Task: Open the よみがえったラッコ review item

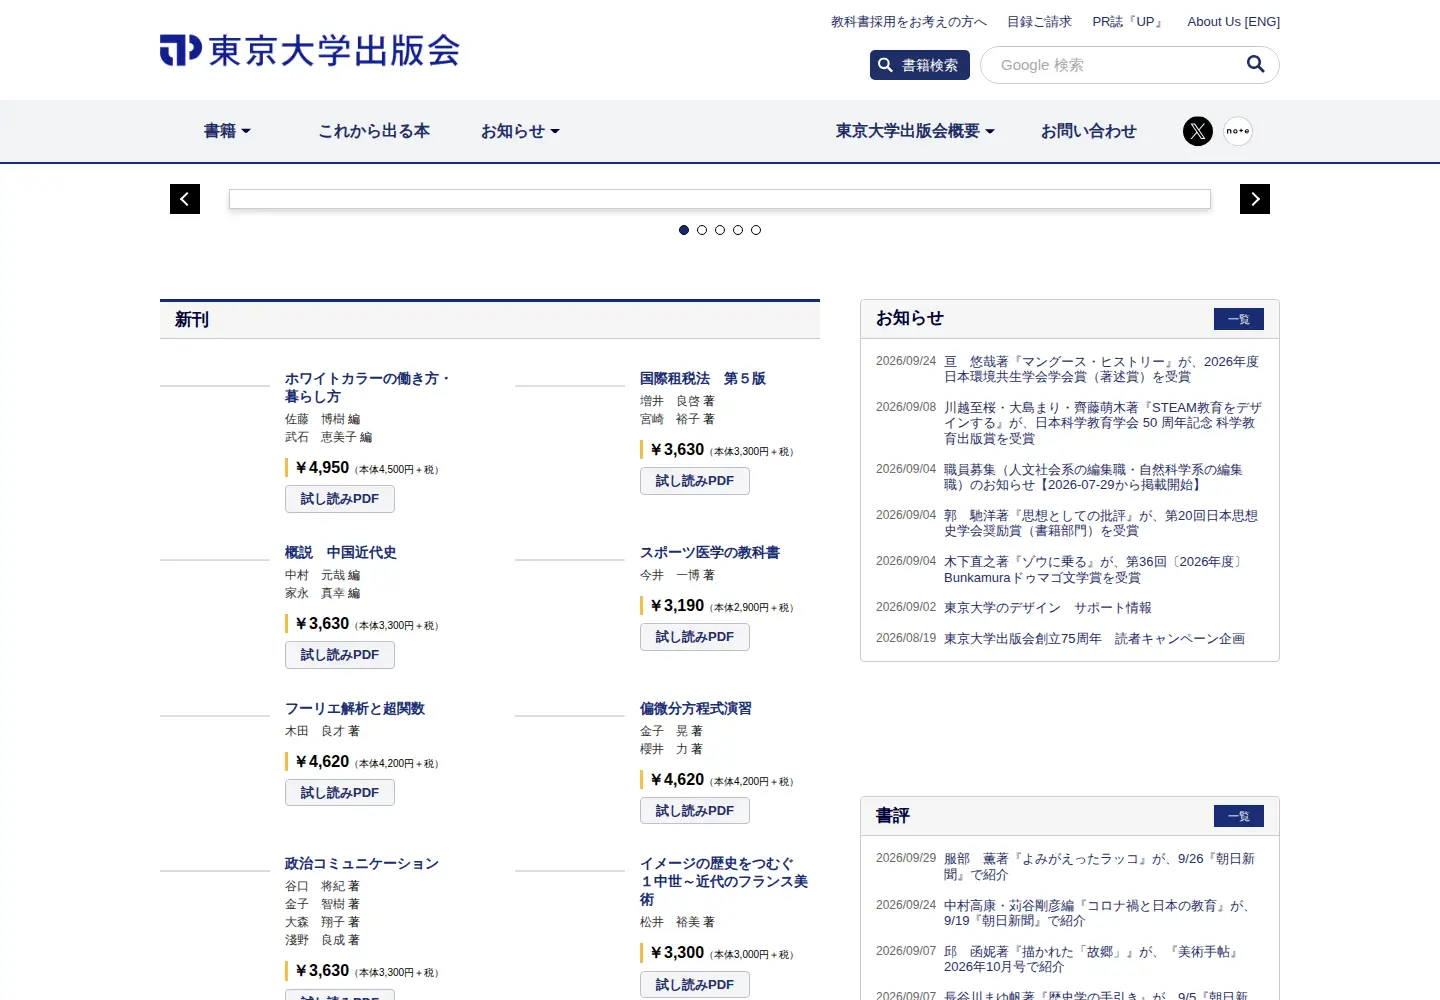Action: pyautogui.click(x=1099, y=866)
